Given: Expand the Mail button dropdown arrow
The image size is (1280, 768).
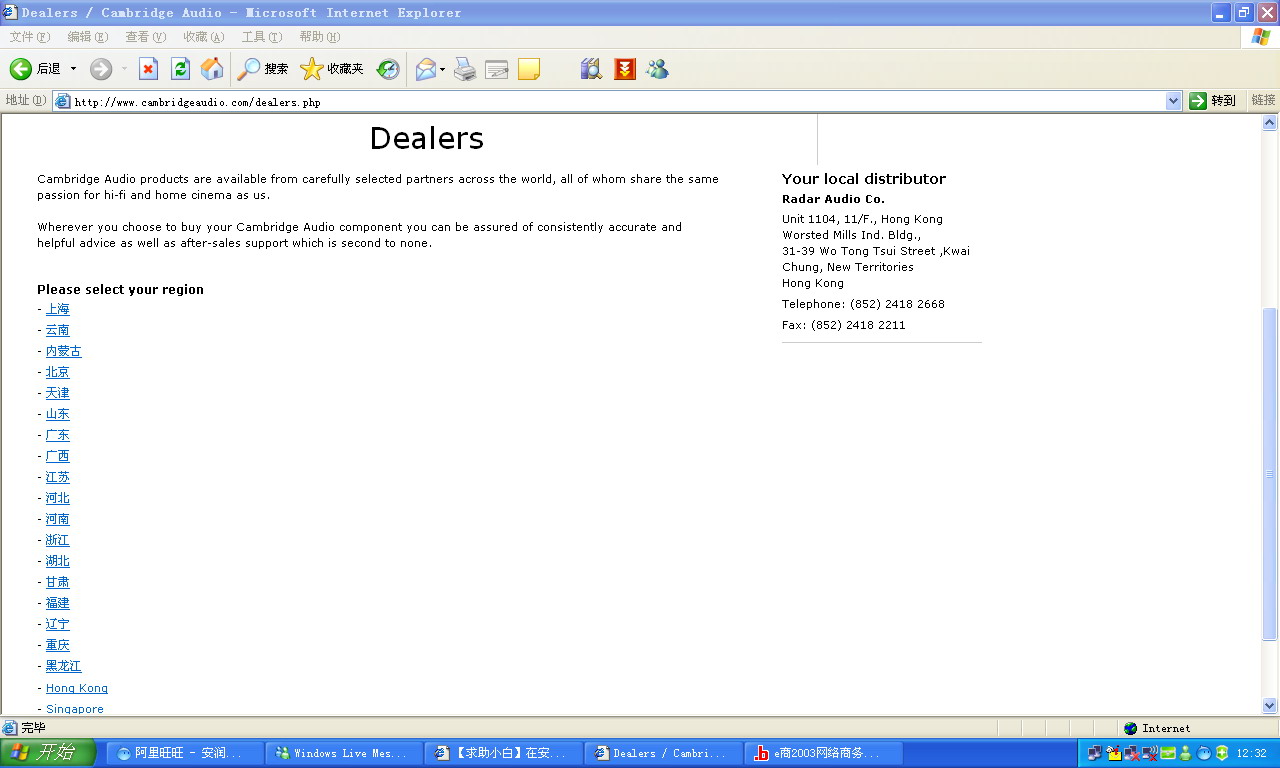Looking at the screenshot, I should coord(442,69).
